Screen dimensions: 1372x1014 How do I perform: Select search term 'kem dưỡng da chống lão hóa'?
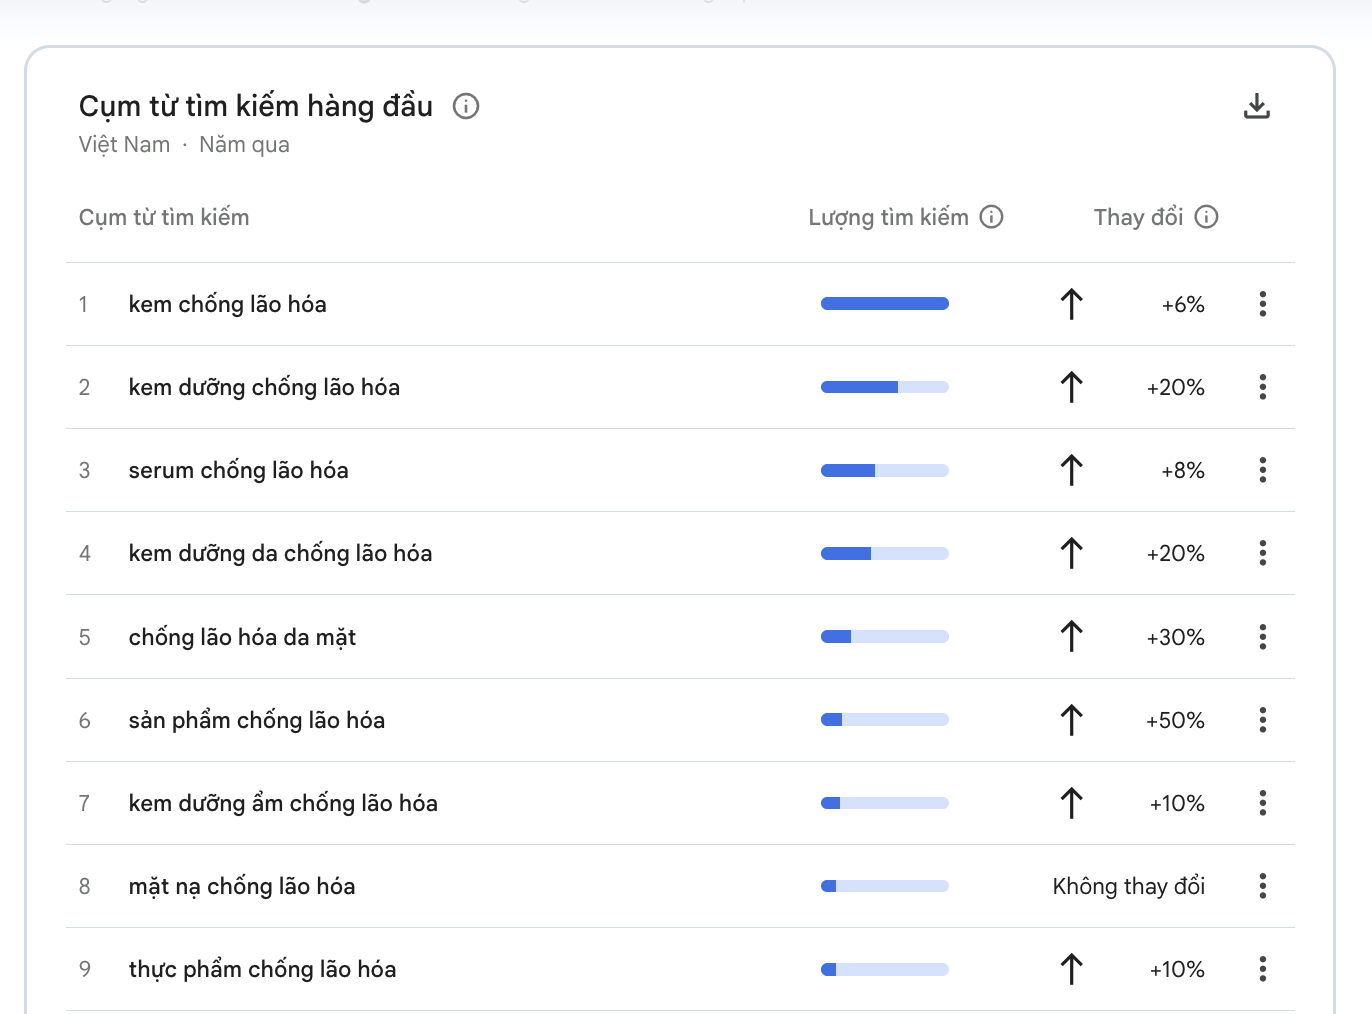pyautogui.click(x=280, y=553)
